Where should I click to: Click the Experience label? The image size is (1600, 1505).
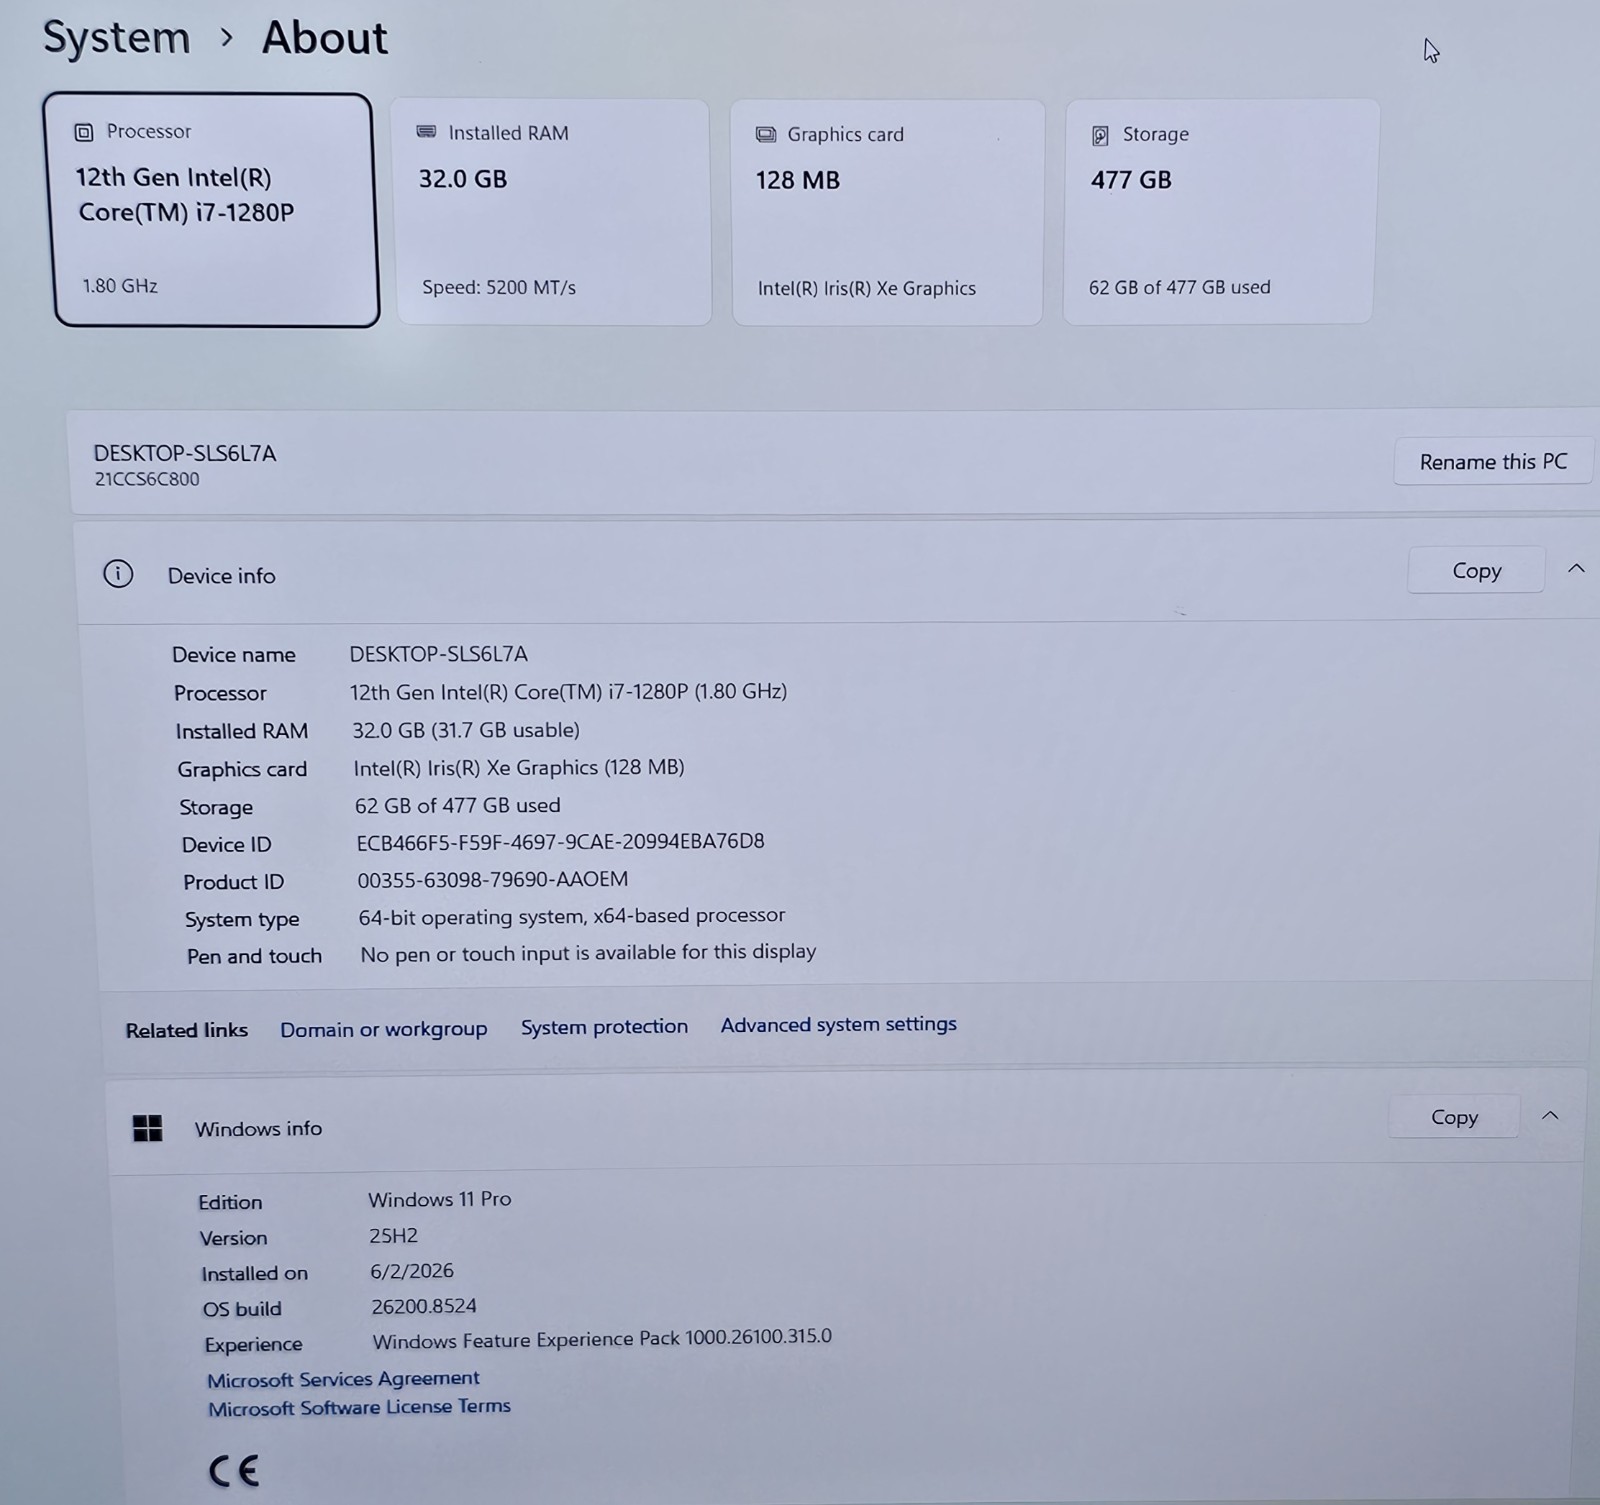253,1345
